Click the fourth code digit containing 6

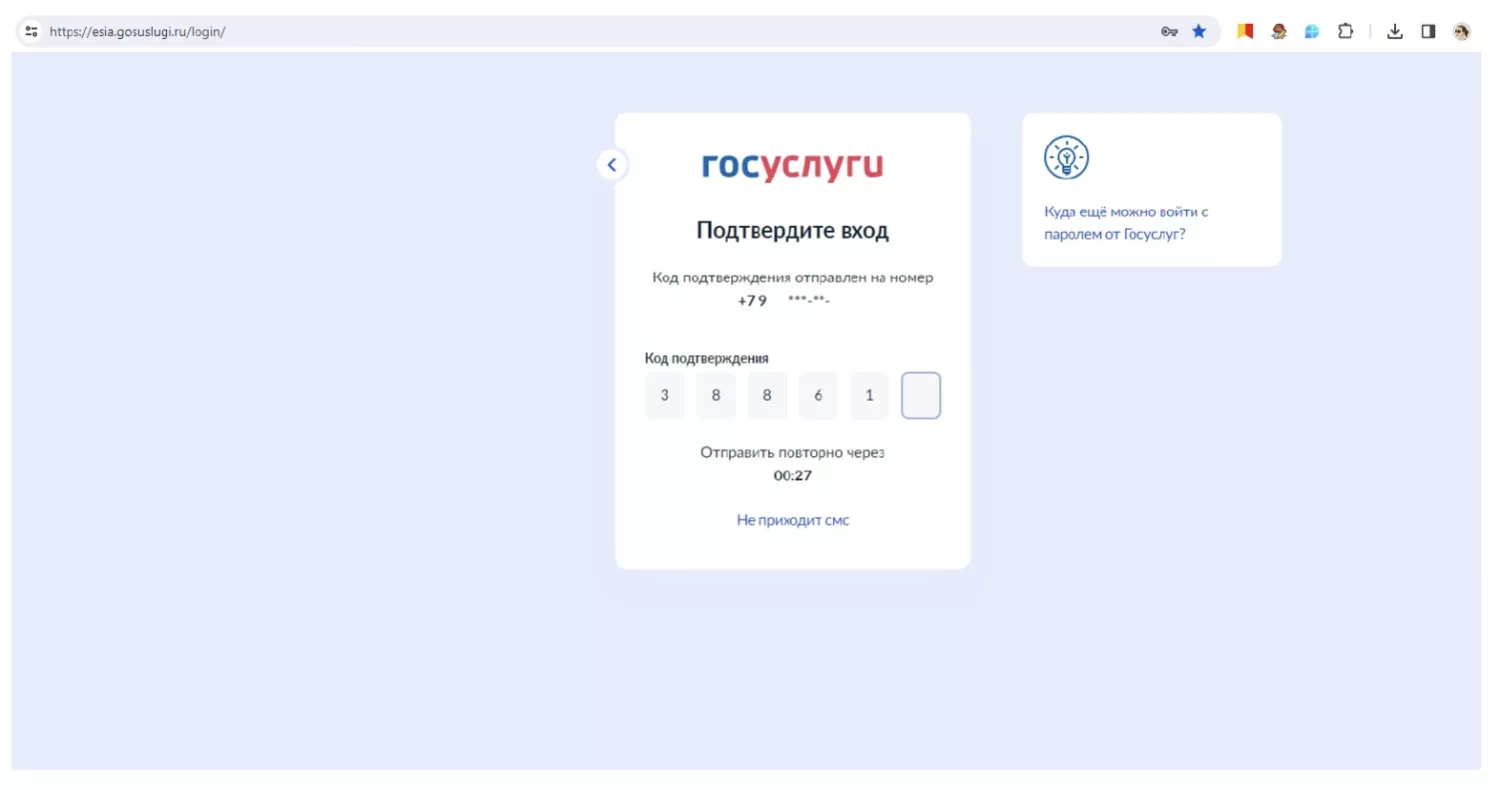point(818,395)
